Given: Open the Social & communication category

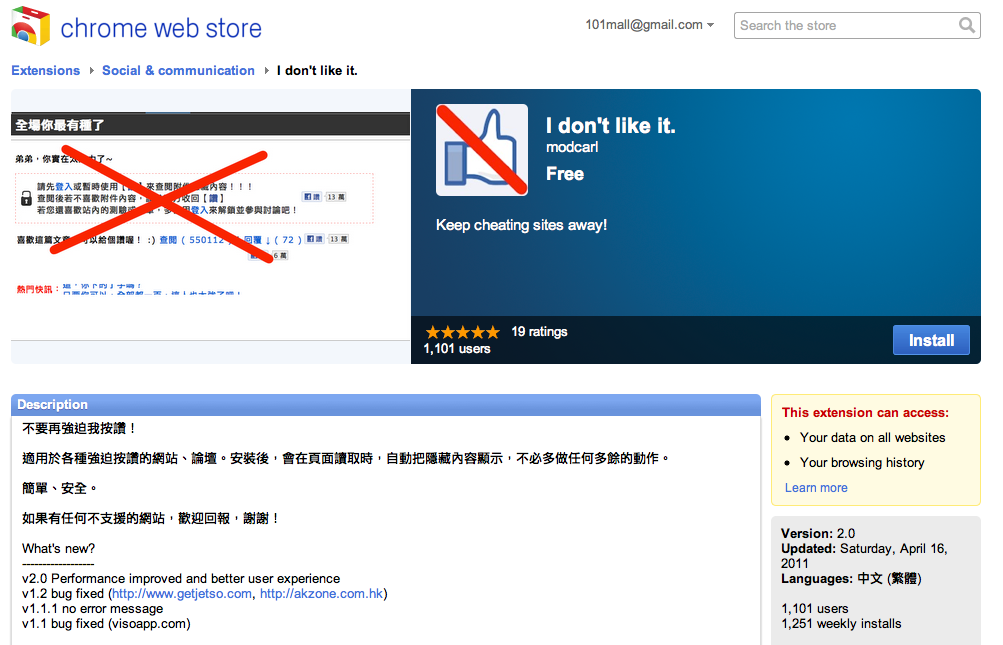Looking at the screenshot, I should point(178,70).
